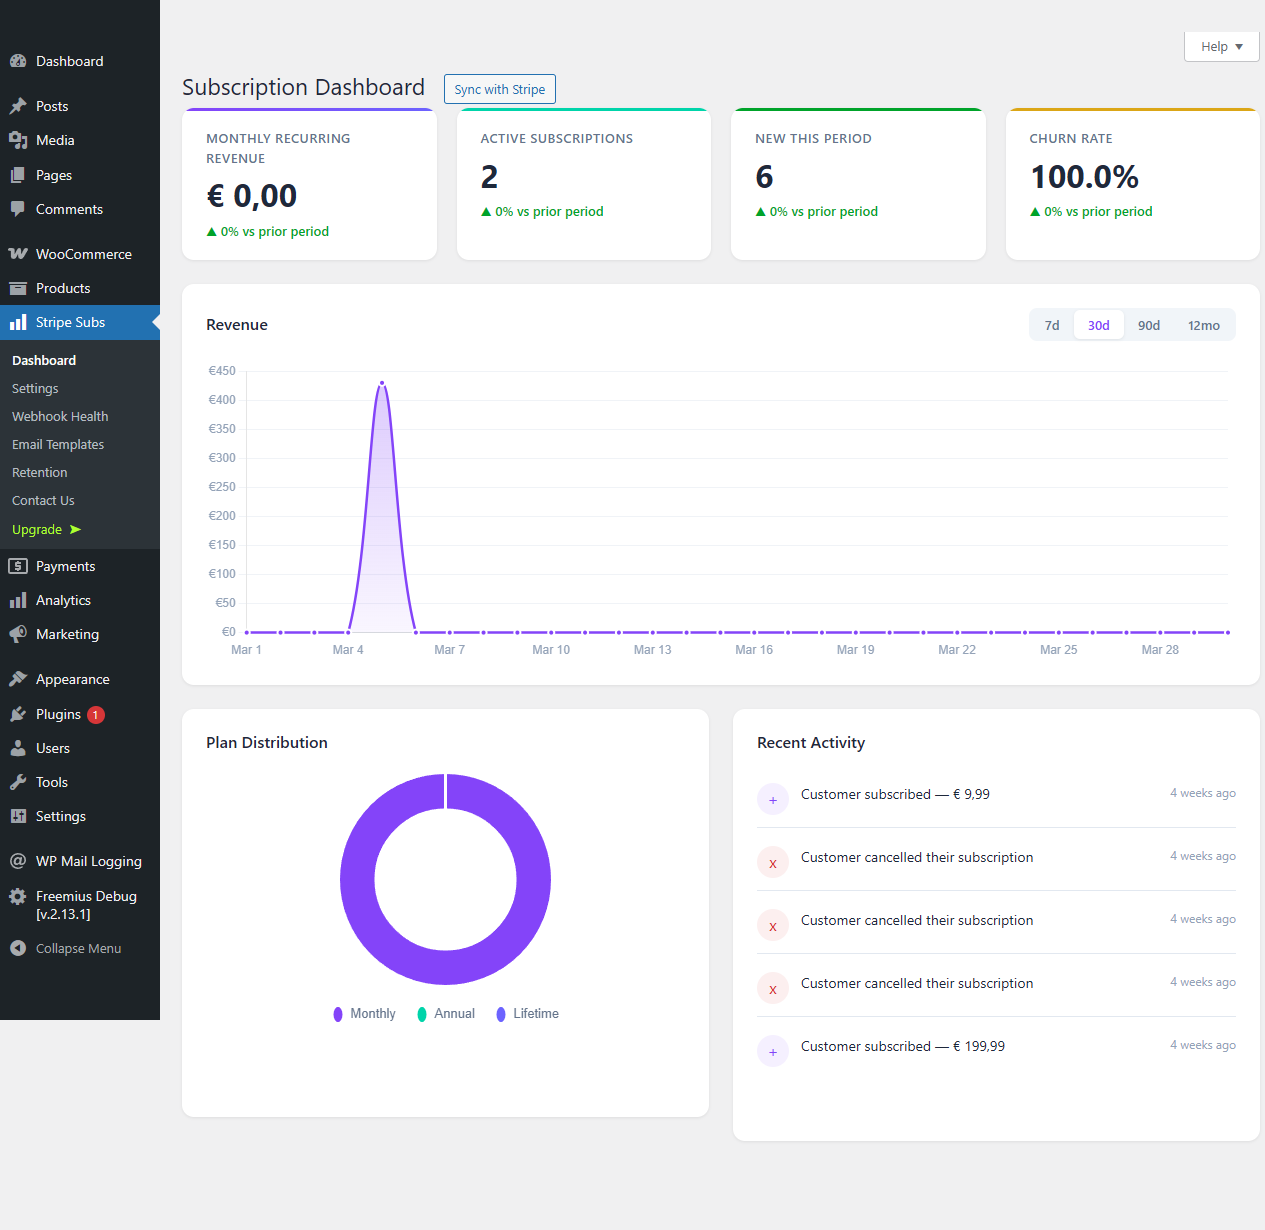Click the Marketing megaphone icon
Image resolution: width=1265 pixels, height=1230 pixels.
pyautogui.click(x=18, y=634)
